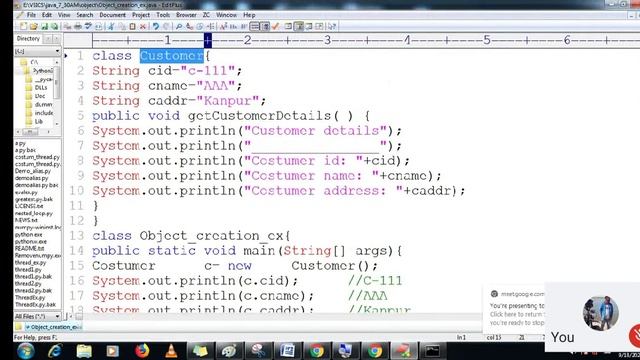Open the Search menu
The width and height of the screenshot is (640, 360).
pyautogui.click(x=84, y=15)
